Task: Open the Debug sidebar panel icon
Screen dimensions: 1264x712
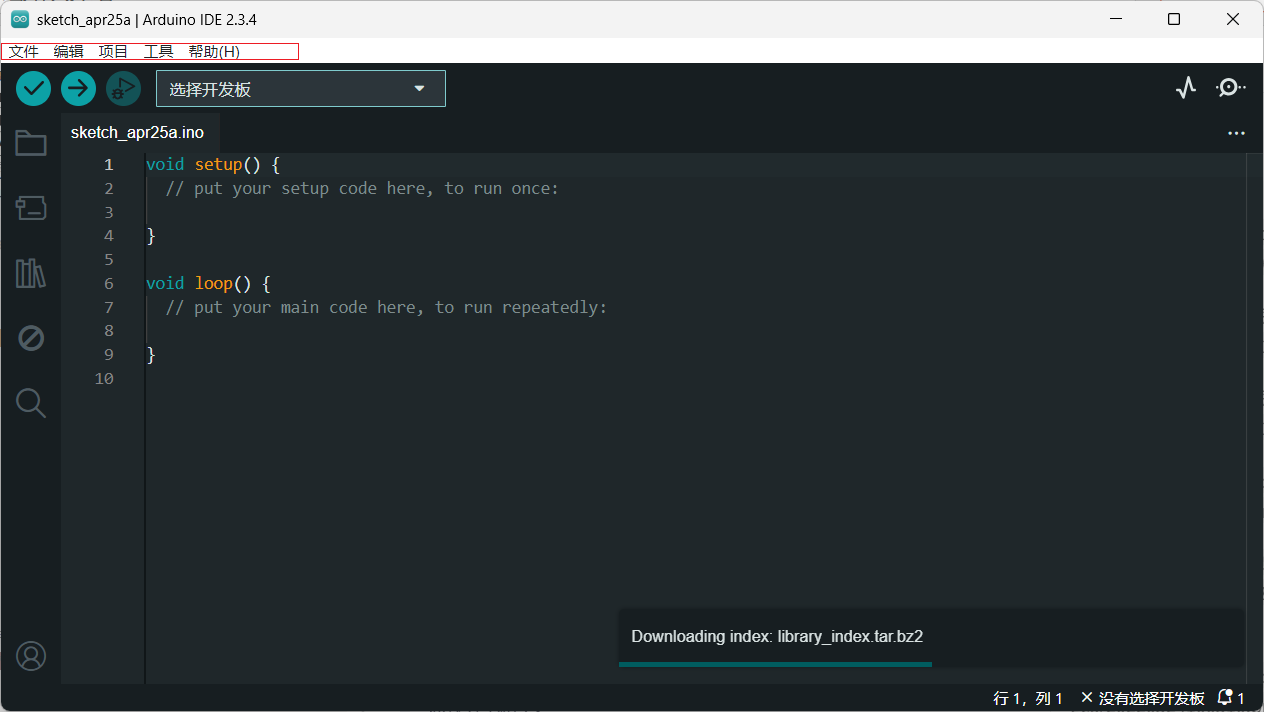Action: 31,338
